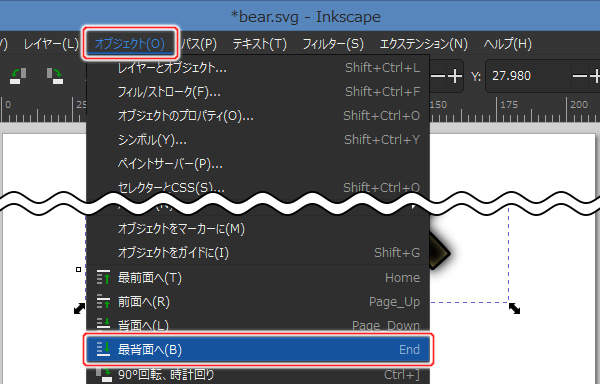Choose ペイントサーバー(P)... menu entry
This screenshot has width=600, height=384.
[x=258, y=164]
